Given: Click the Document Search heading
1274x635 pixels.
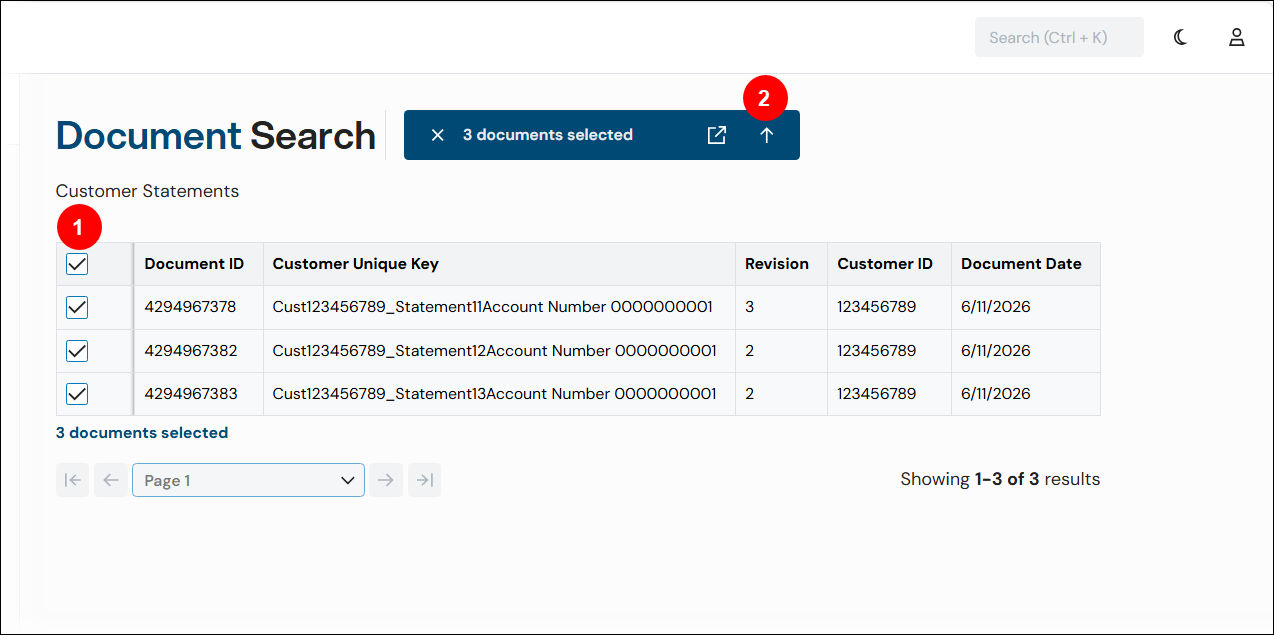Looking at the screenshot, I should pyautogui.click(x=216, y=135).
